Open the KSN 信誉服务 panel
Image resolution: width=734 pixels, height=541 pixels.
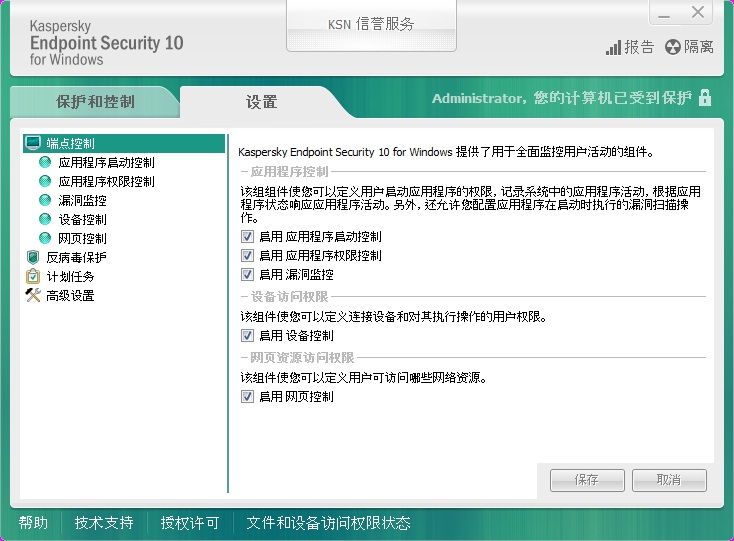click(x=371, y=24)
